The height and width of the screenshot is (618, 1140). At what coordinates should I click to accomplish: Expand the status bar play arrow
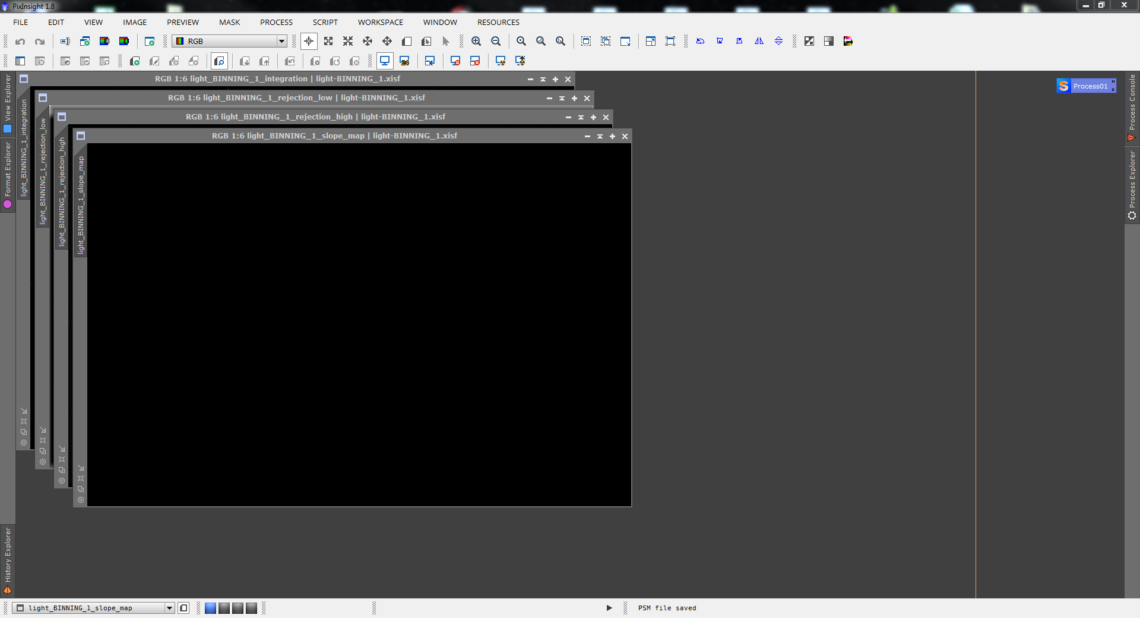click(609, 608)
